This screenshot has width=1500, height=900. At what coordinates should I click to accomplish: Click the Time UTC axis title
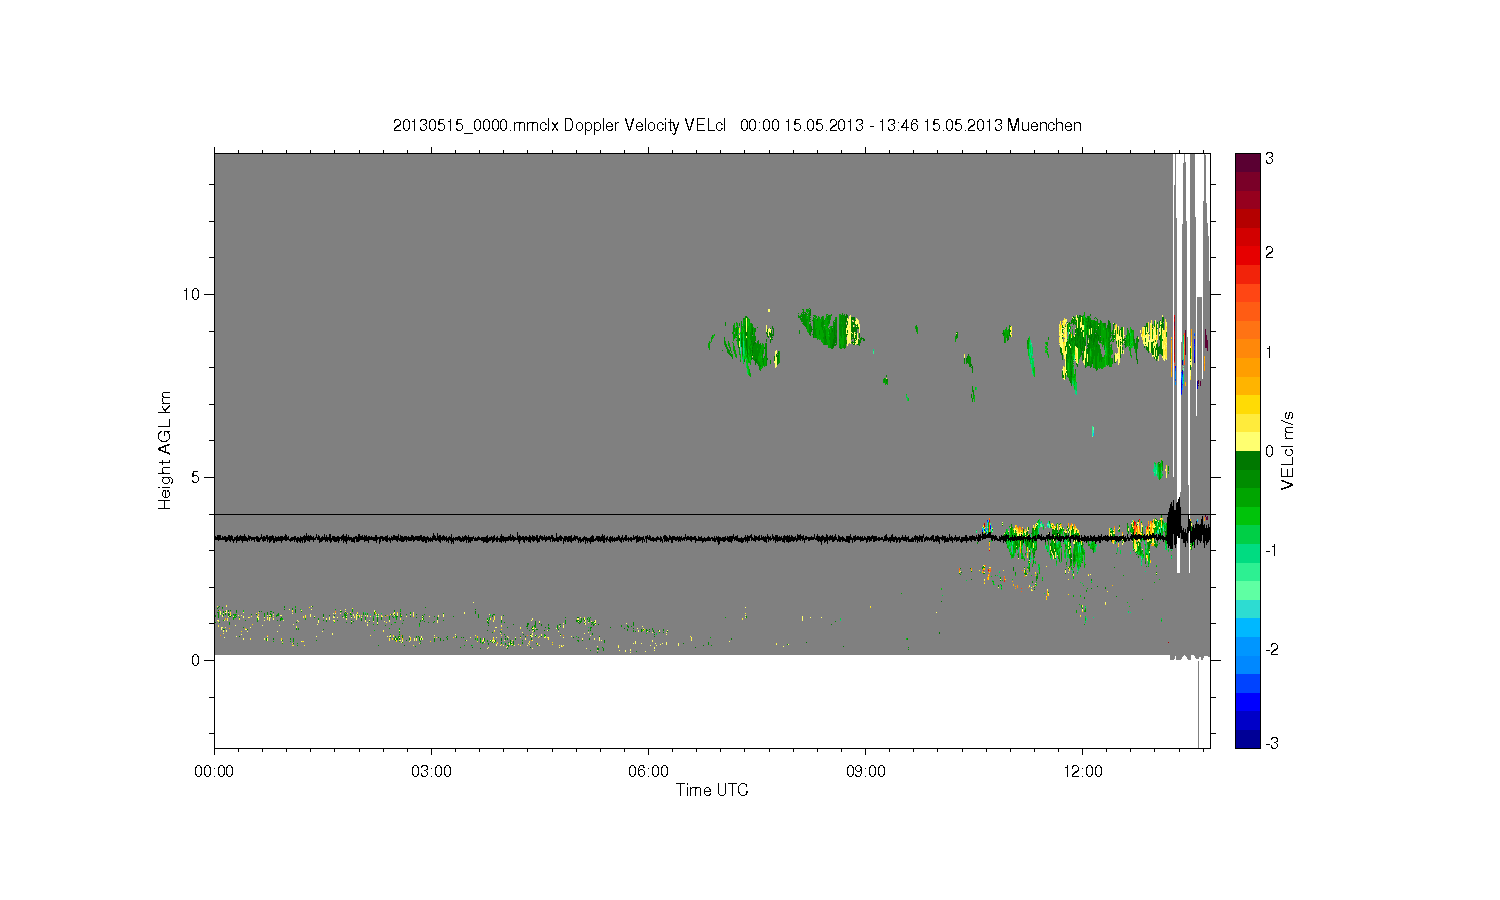[712, 790]
